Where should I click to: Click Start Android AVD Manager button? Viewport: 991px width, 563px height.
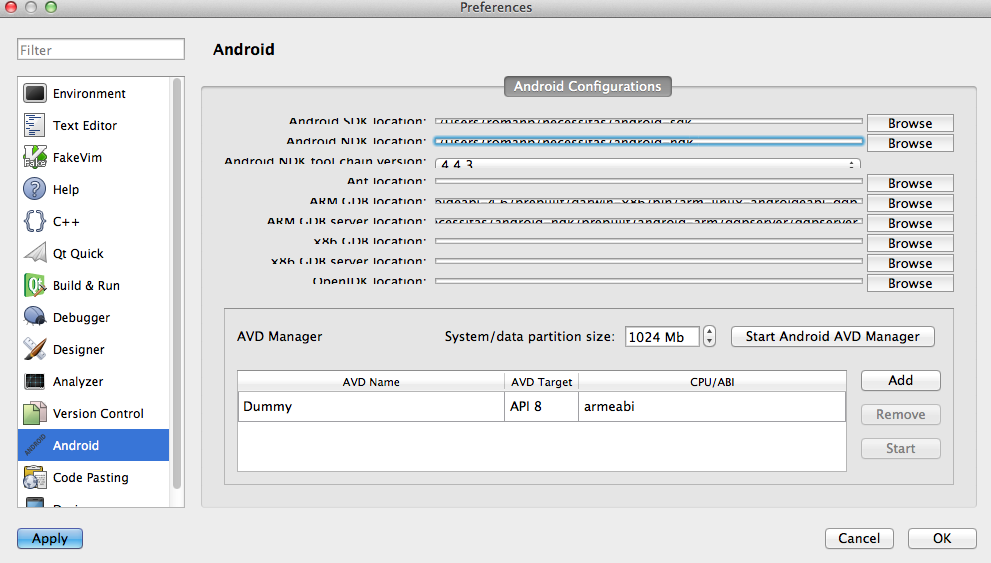coord(832,337)
